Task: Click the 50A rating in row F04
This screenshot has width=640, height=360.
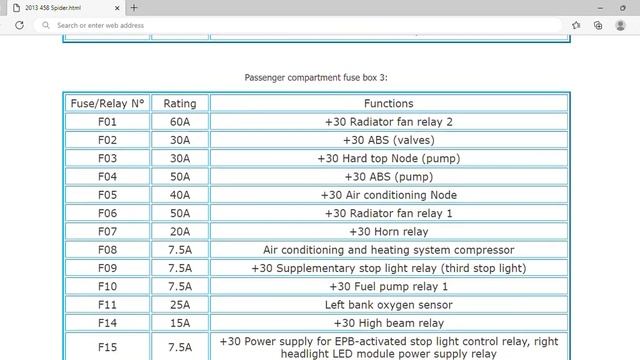Action: tap(180, 177)
